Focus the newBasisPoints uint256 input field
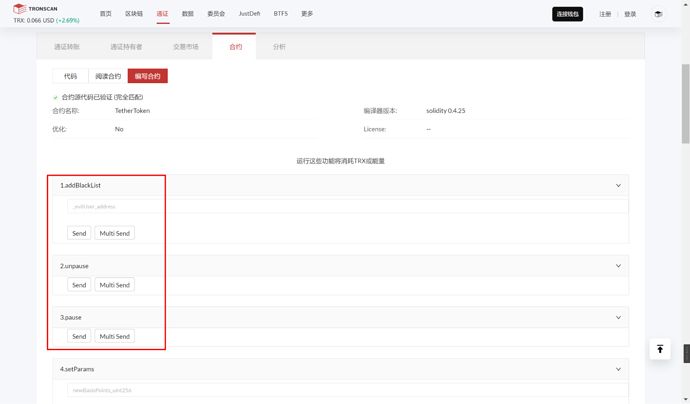Screen dimensions: 690x404 (x=348, y=390)
